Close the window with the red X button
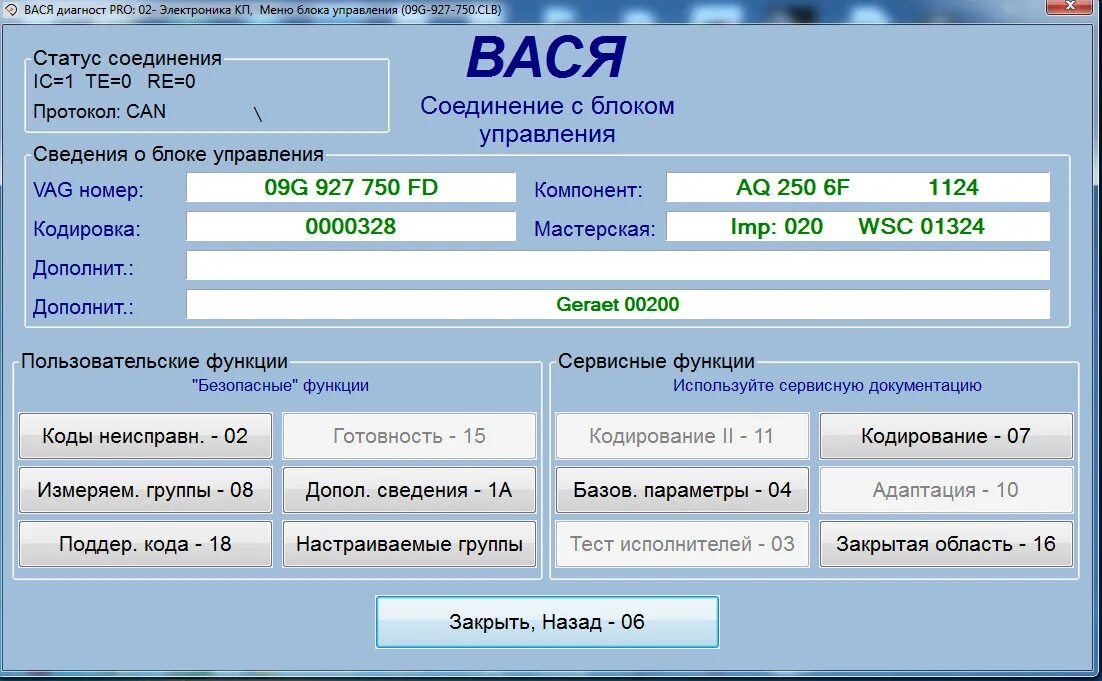1102x681 pixels. click(1069, 6)
